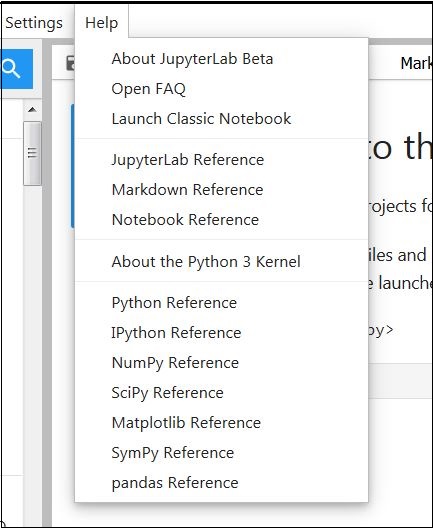Open SymPy Reference link
433x528 pixels.
coord(221,453)
